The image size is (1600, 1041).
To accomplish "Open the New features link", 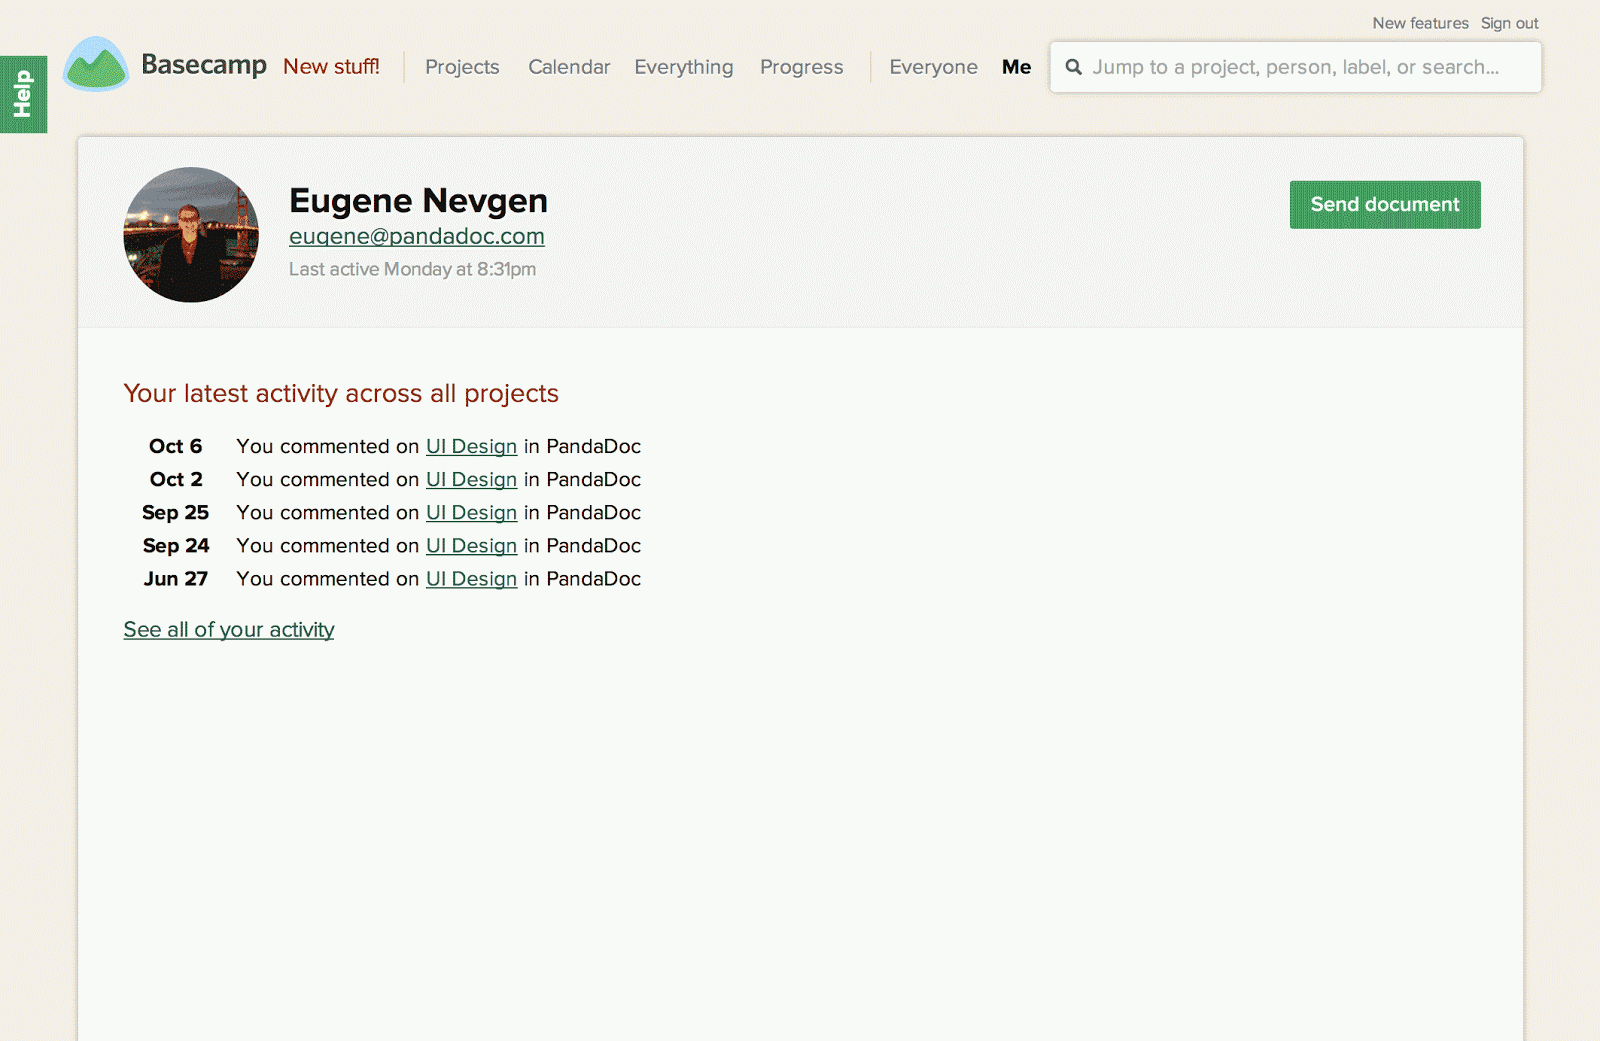I will pyautogui.click(x=1420, y=23).
